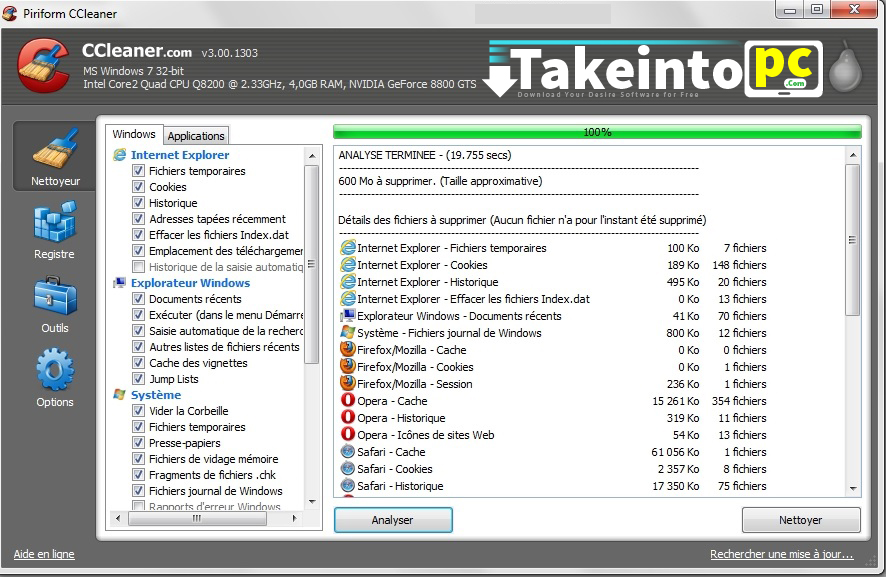Click the CCleaner logo in header
This screenshot has height=577, width=886.
click(x=44, y=65)
